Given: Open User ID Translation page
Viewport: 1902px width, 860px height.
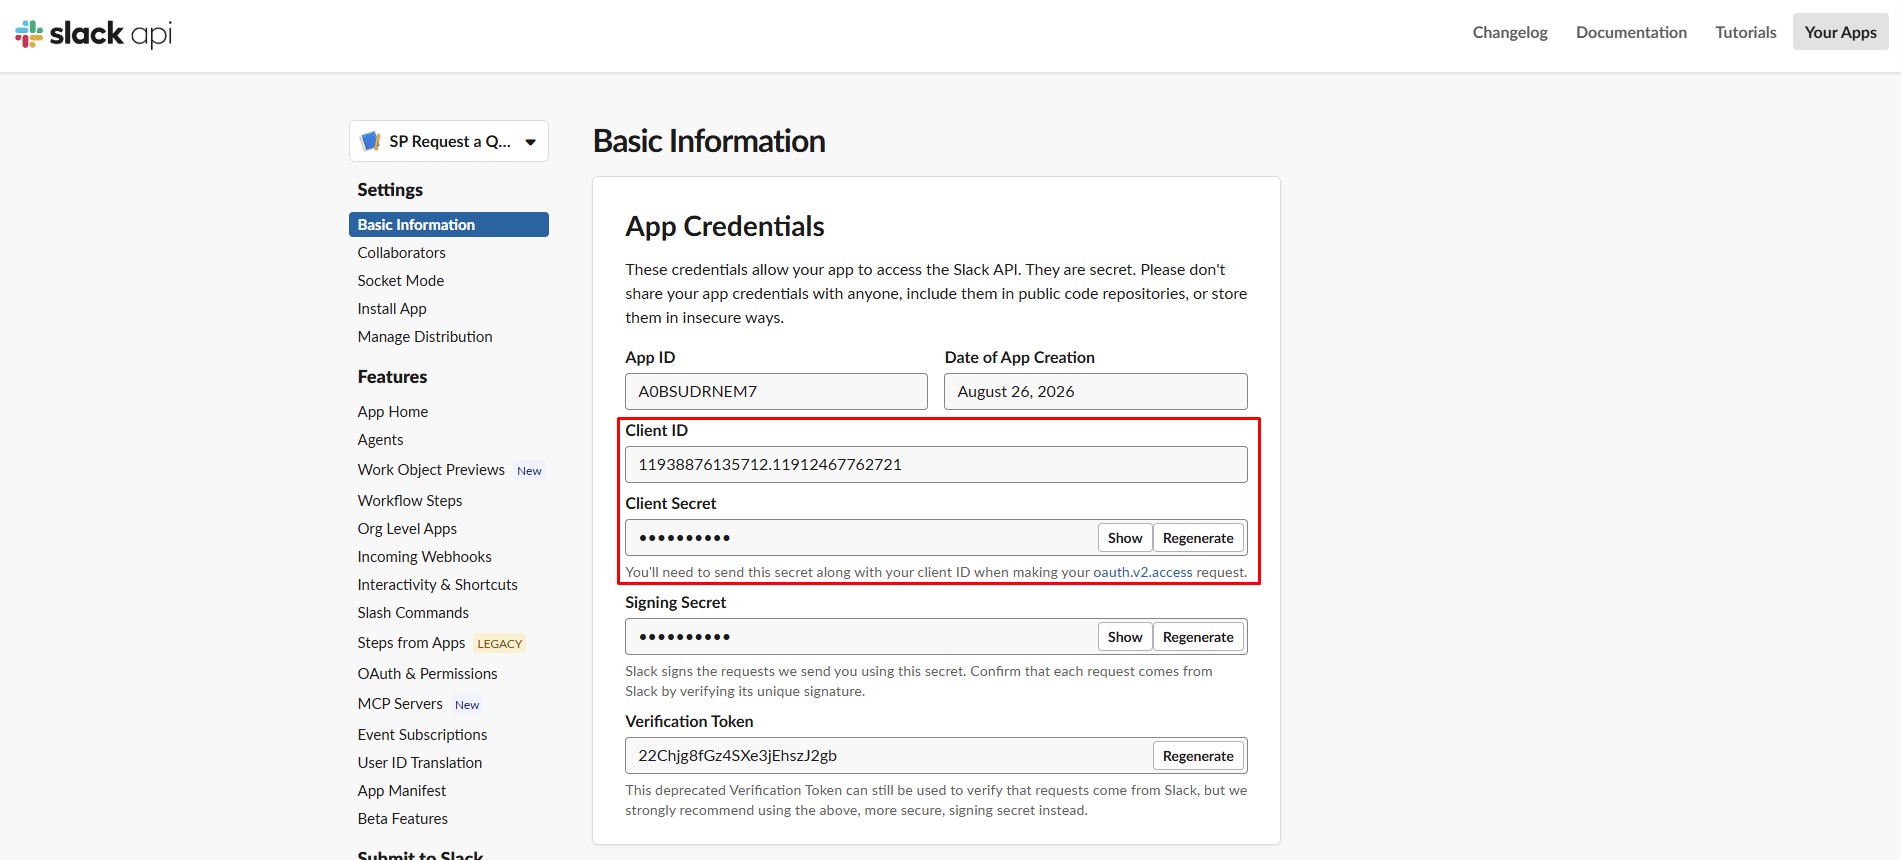Looking at the screenshot, I should 420,763.
